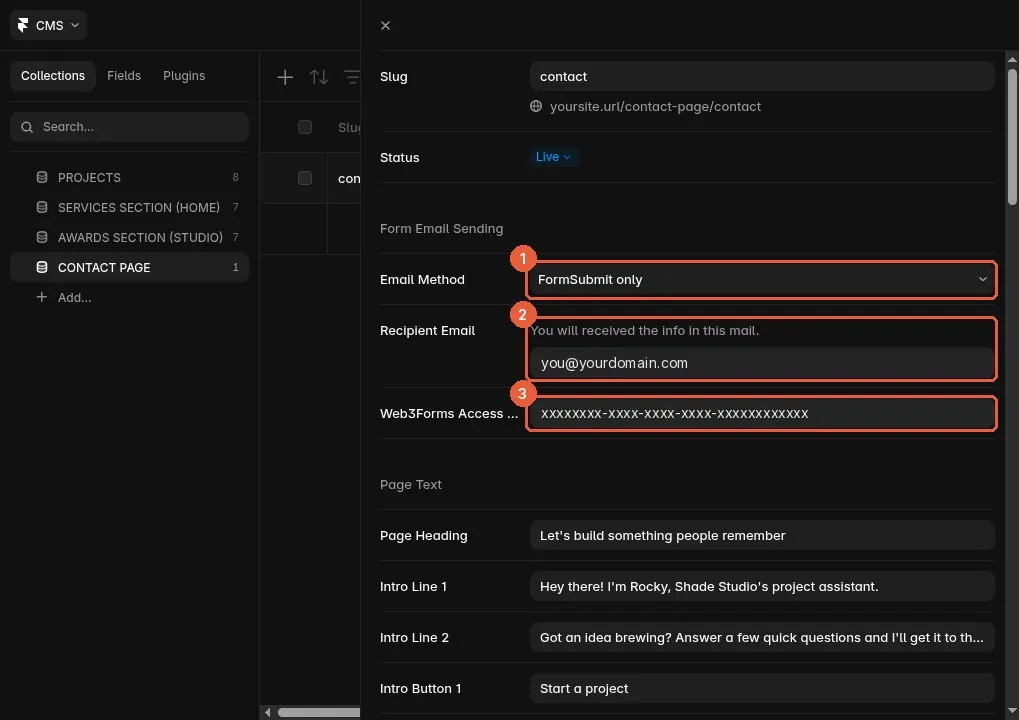Image resolution: width=1019 pixels, height=720 pixels.
Task: Click the horizontal scrollbar thumb of the table
Action: pos(318,712)
